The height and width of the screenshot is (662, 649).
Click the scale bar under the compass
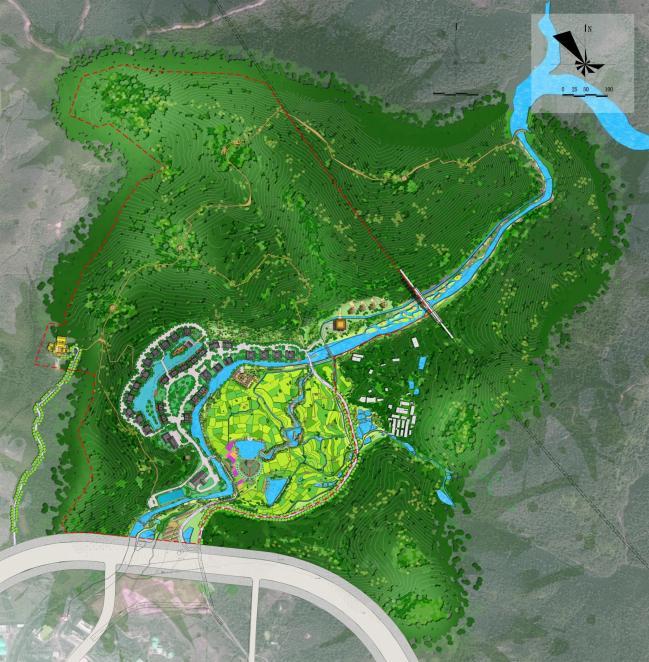pos(585,95)
